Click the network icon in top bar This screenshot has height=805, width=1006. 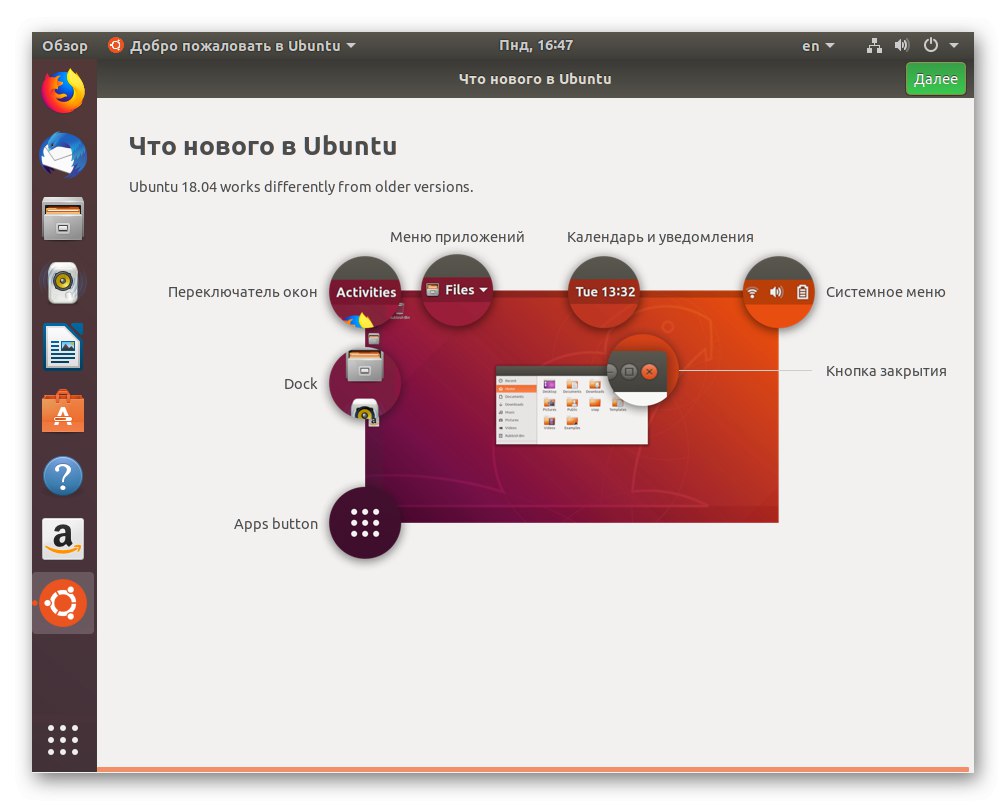874,46
